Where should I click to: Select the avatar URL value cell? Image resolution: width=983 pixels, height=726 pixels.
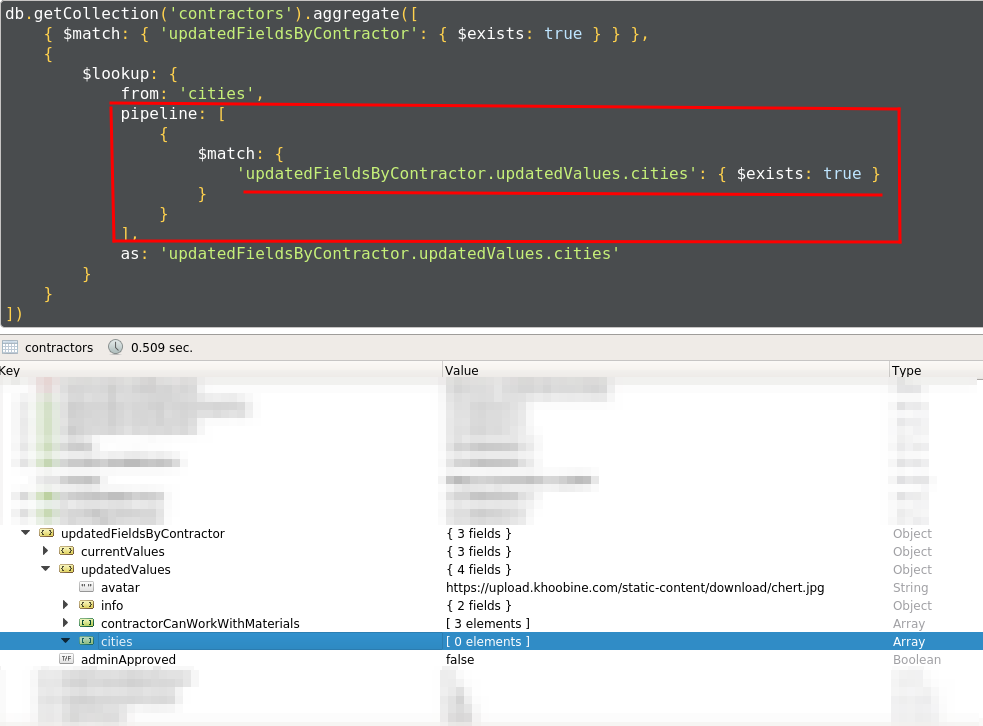point(635,588)
